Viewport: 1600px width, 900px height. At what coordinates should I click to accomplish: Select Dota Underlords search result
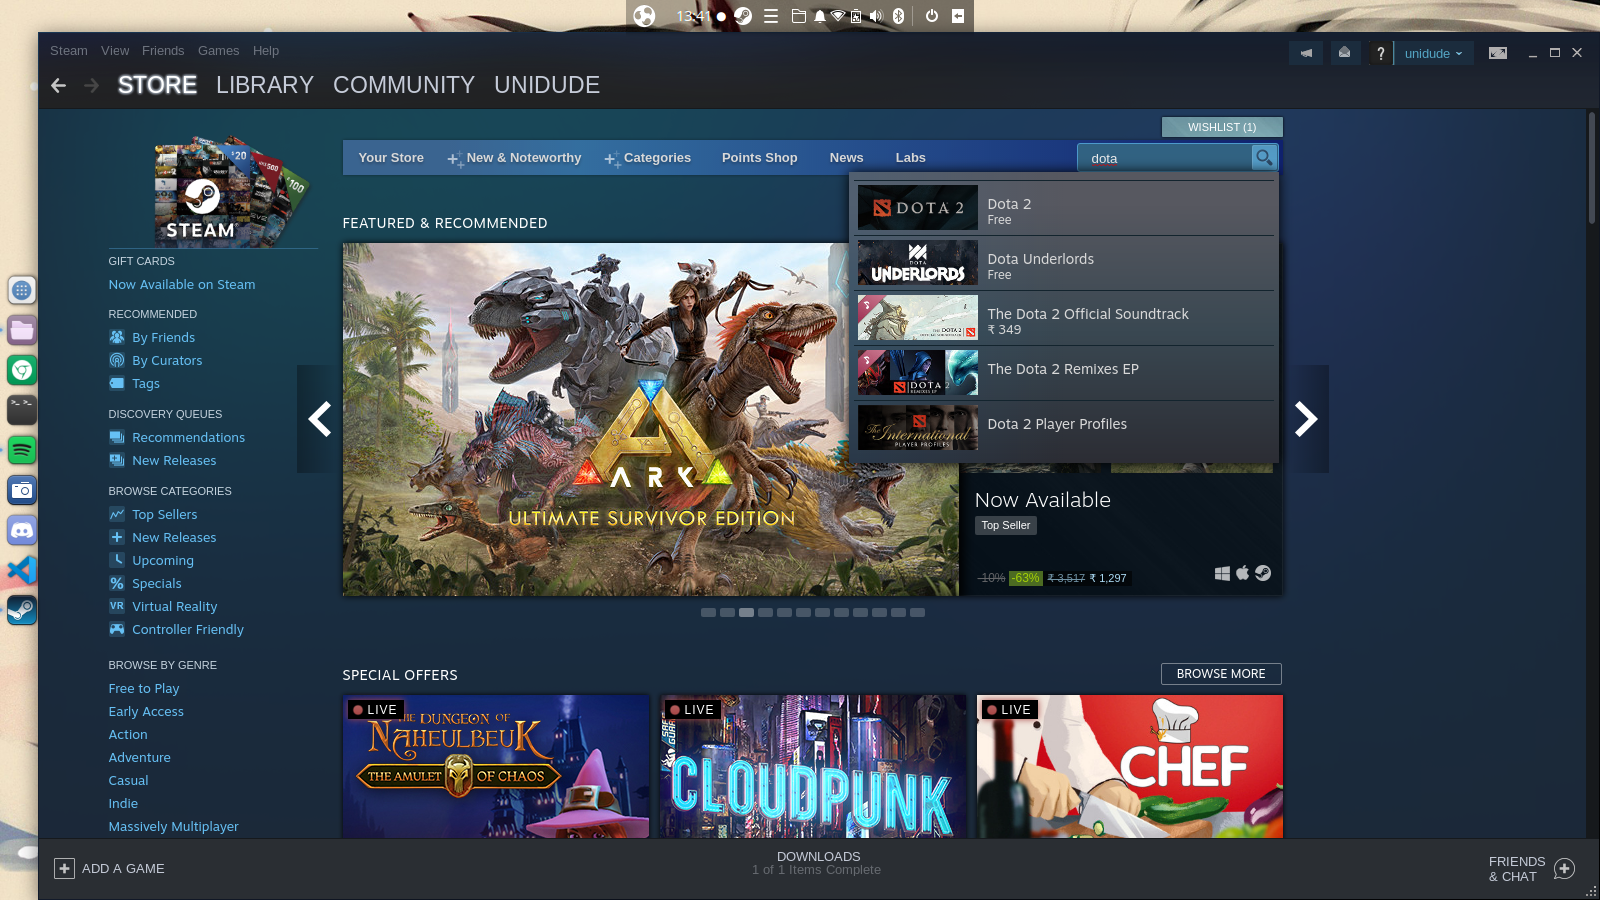coord(1066,263)
